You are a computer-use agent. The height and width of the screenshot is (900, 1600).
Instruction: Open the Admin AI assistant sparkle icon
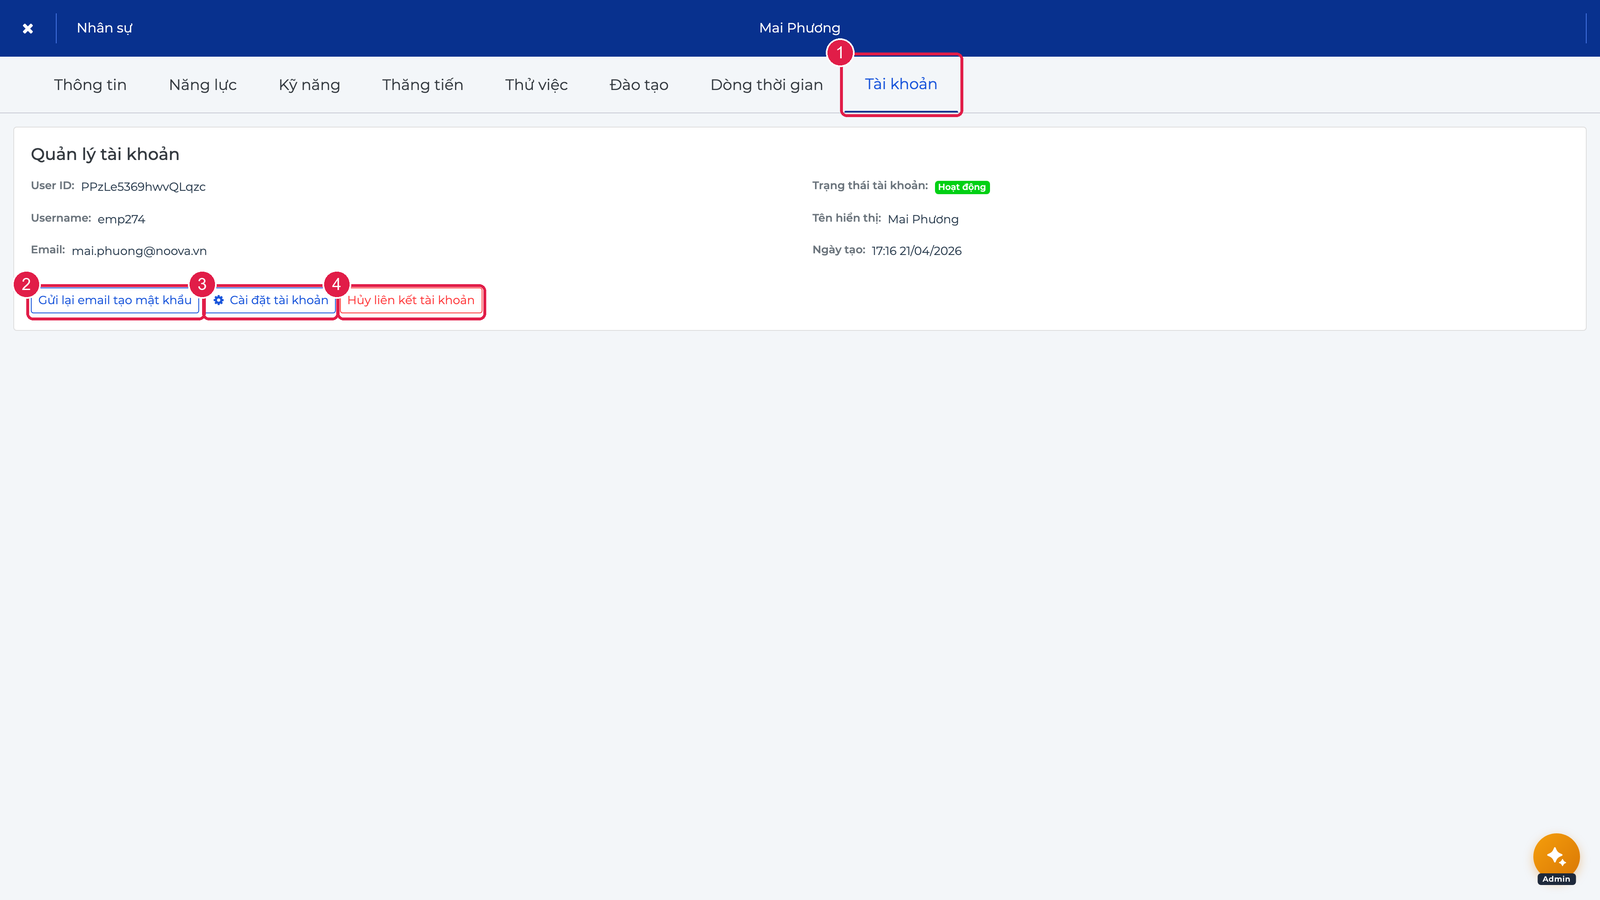tap(1556, 857)
